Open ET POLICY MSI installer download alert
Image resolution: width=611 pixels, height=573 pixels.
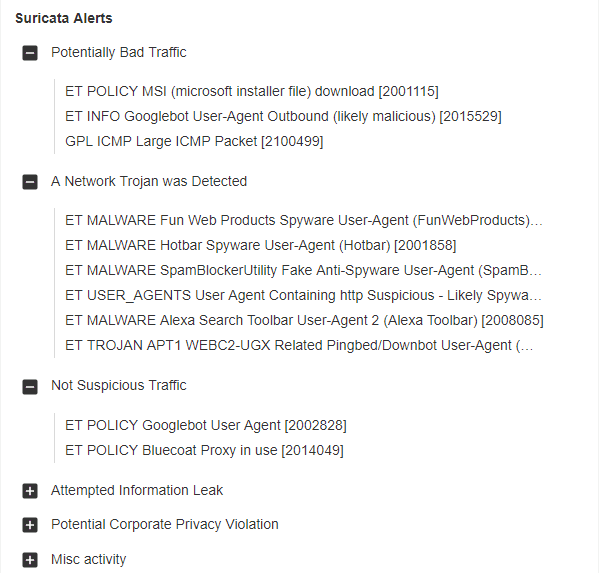click(x=251, y=91)
